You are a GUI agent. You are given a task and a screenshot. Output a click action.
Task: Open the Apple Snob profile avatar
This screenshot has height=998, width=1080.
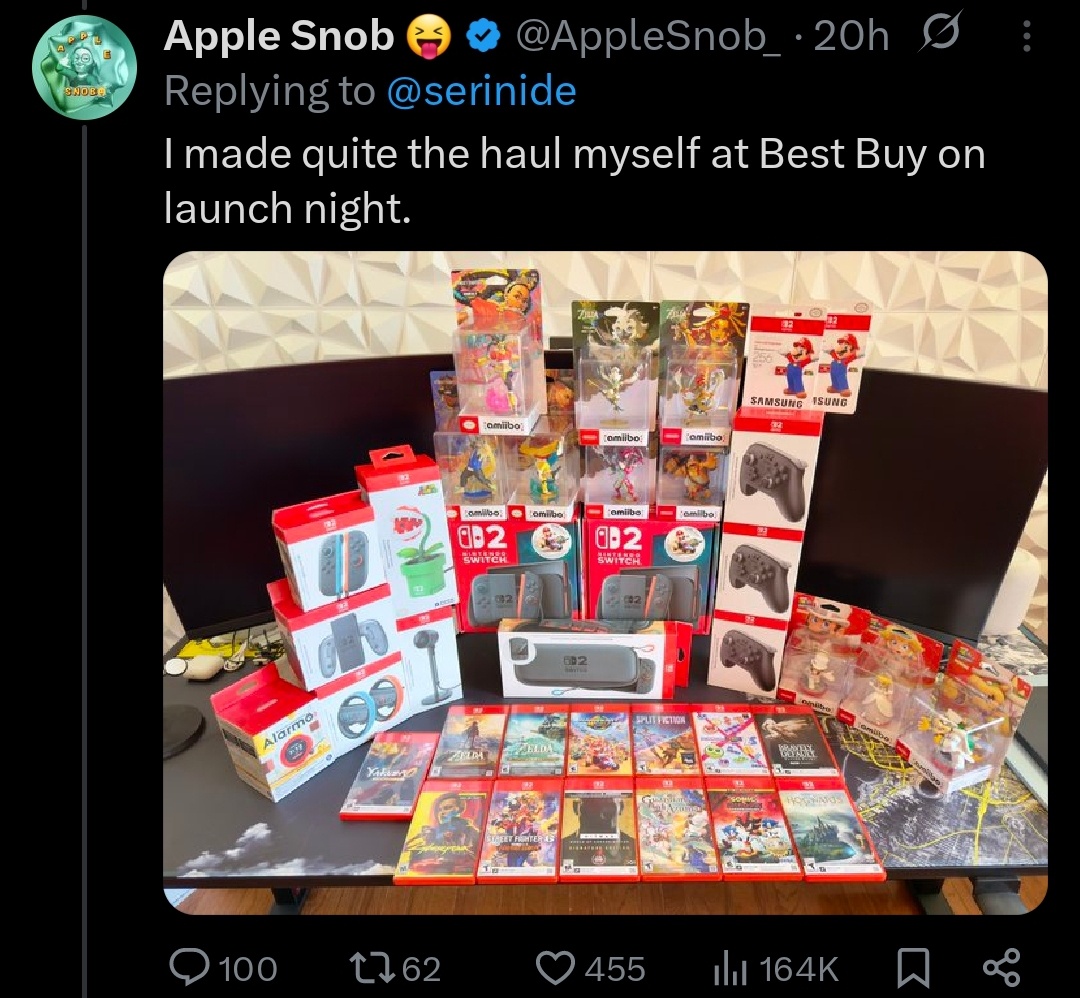84,66
